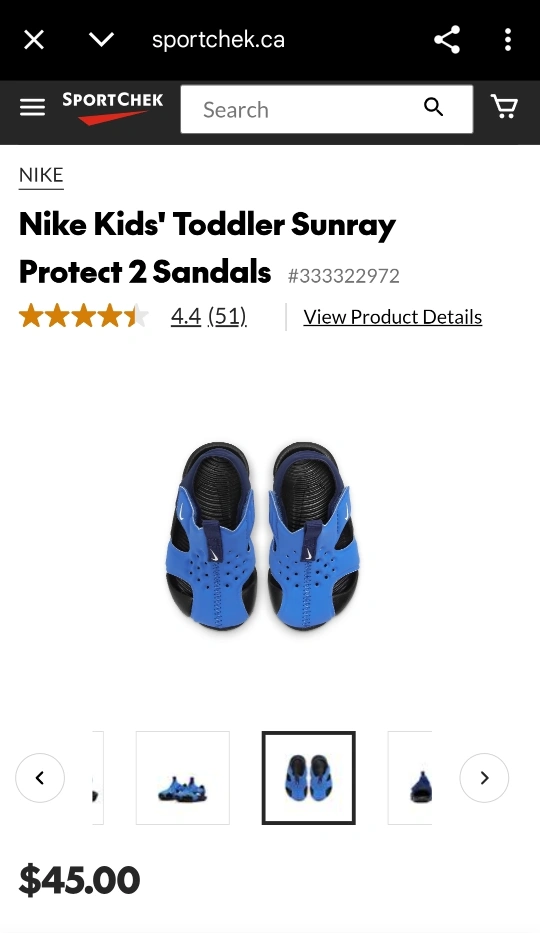This screenshot has height=933, width=540.
Task: Open the (51) reviews link
Action: pyautogui.click(x=227, y=317)
